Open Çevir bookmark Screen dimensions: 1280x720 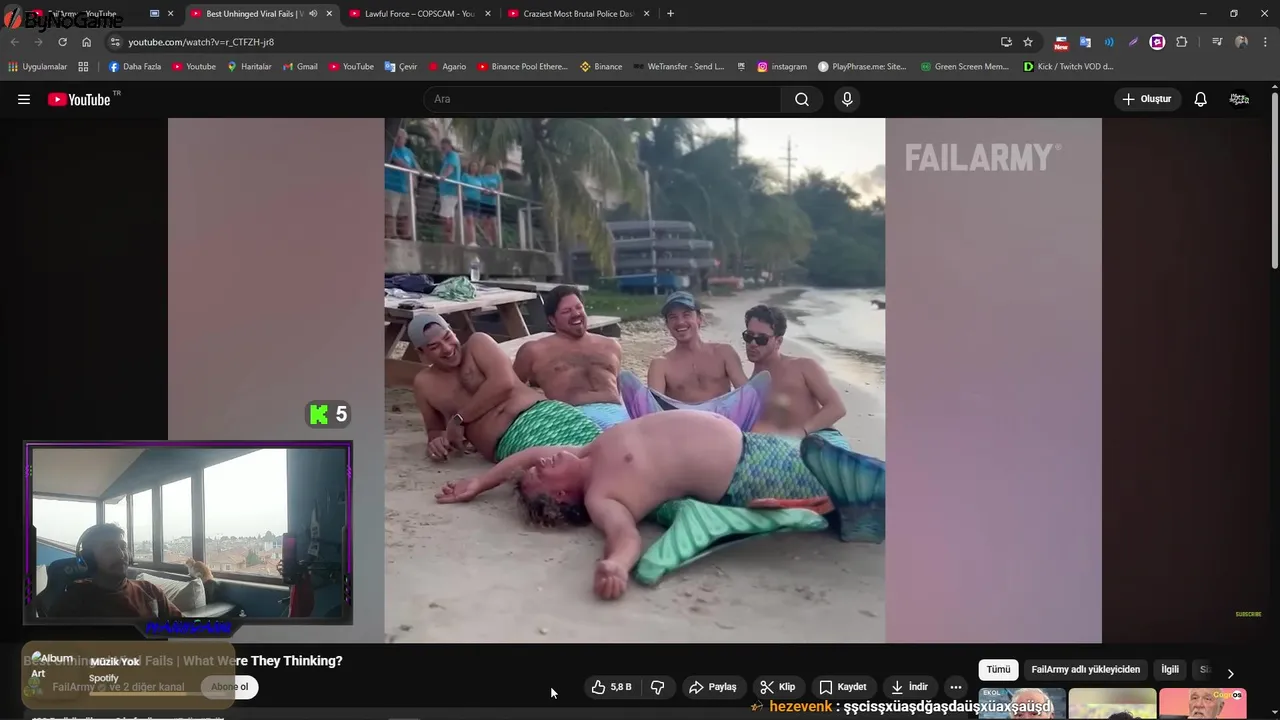coord(401,67)
